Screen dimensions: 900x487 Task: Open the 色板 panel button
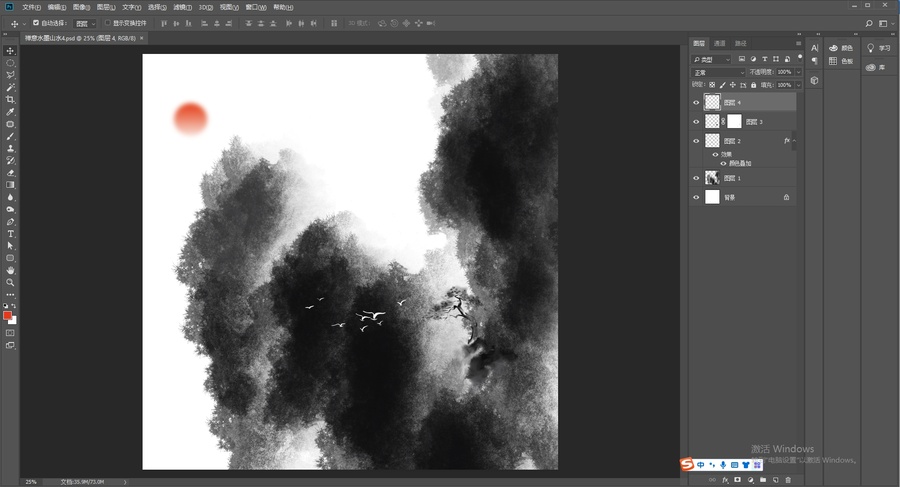pyautogui.click(x=841, y=61)
